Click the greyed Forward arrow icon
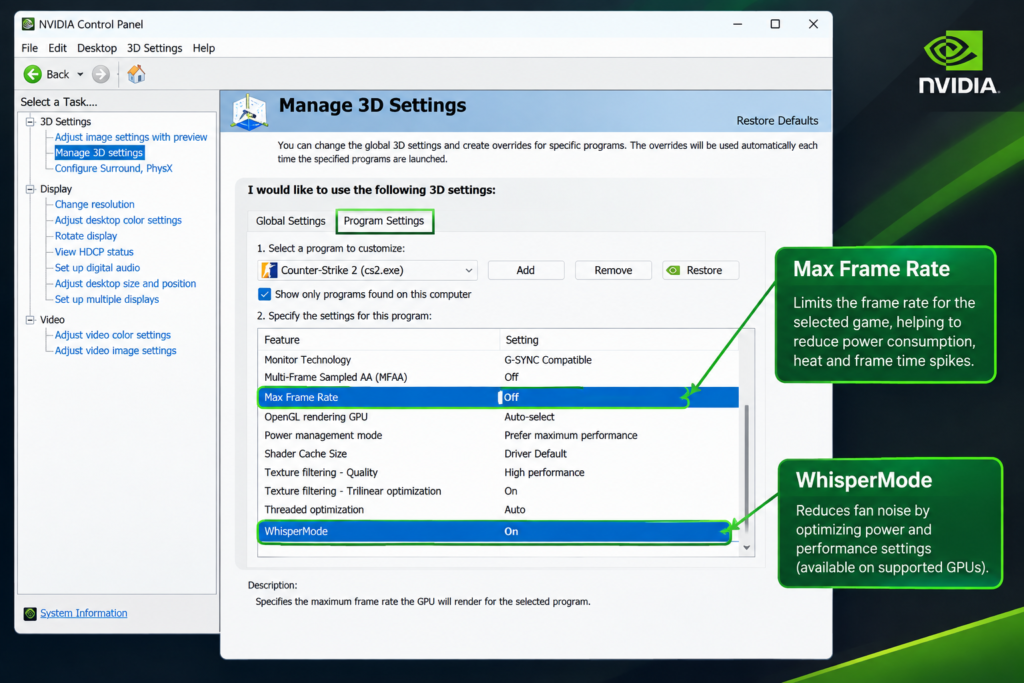 [x=101, y=74]
